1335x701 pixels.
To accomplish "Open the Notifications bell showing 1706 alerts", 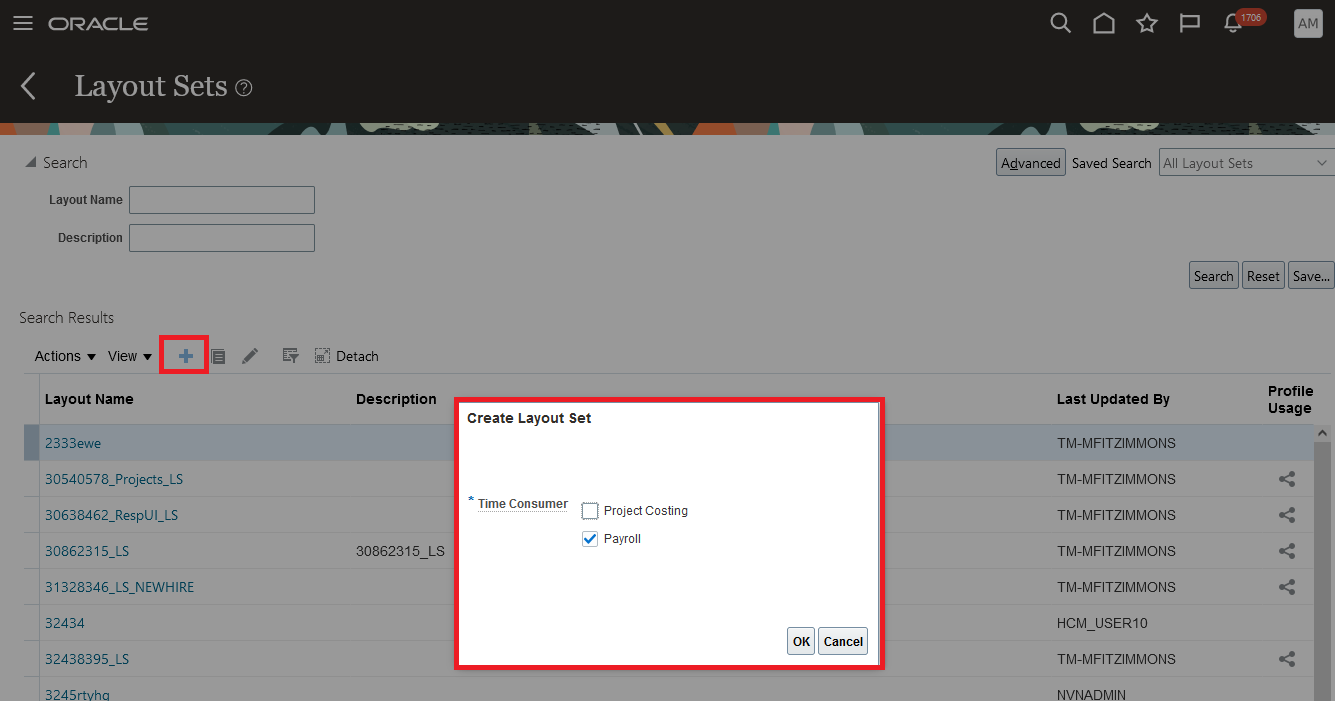I will pyautogui.click(x=1232, y=22).
